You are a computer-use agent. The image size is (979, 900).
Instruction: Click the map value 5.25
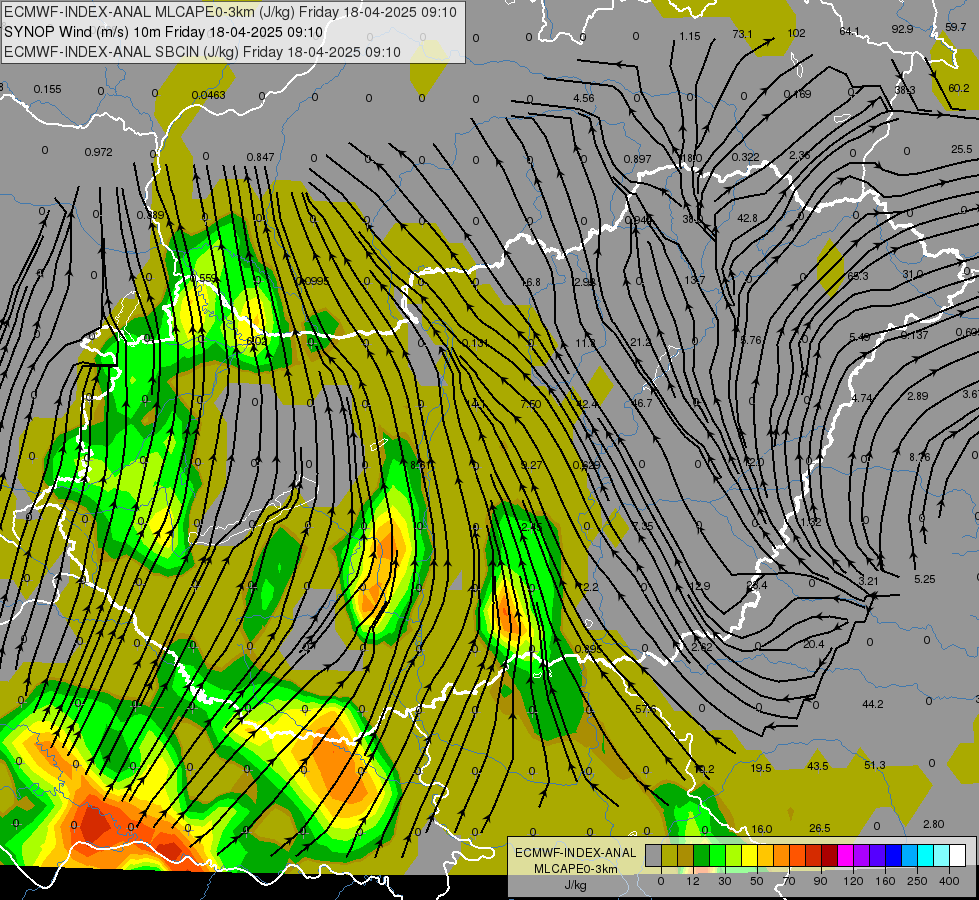pos(925,579)
